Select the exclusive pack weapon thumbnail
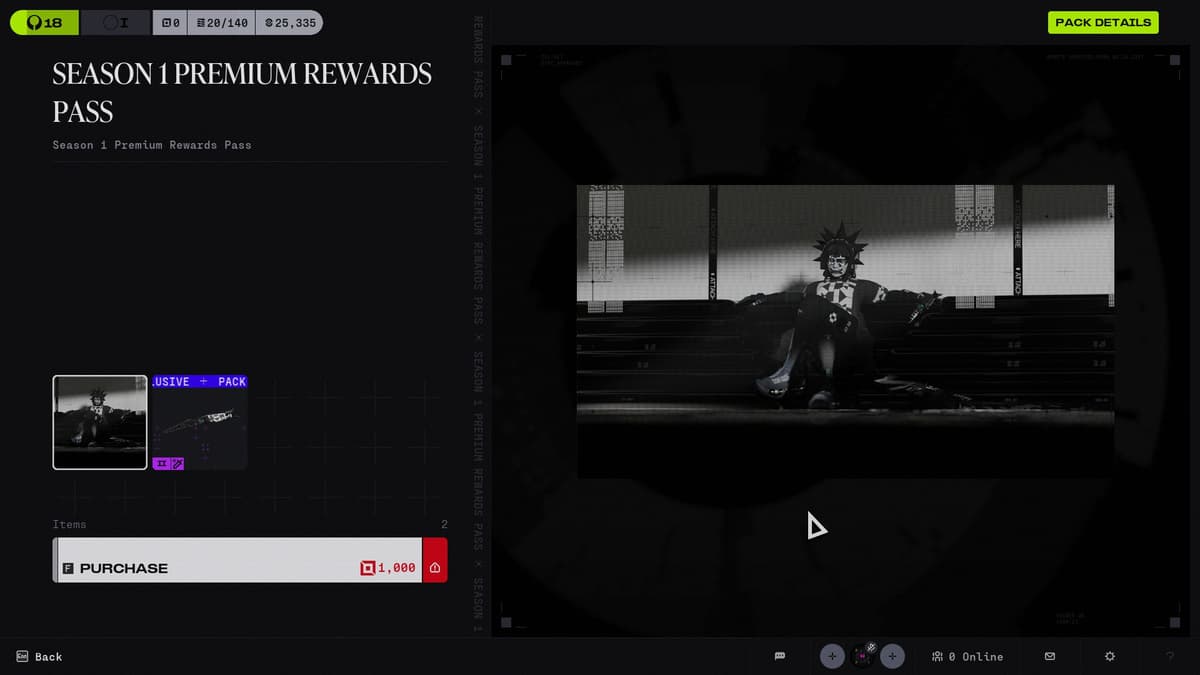 [199, 422]
